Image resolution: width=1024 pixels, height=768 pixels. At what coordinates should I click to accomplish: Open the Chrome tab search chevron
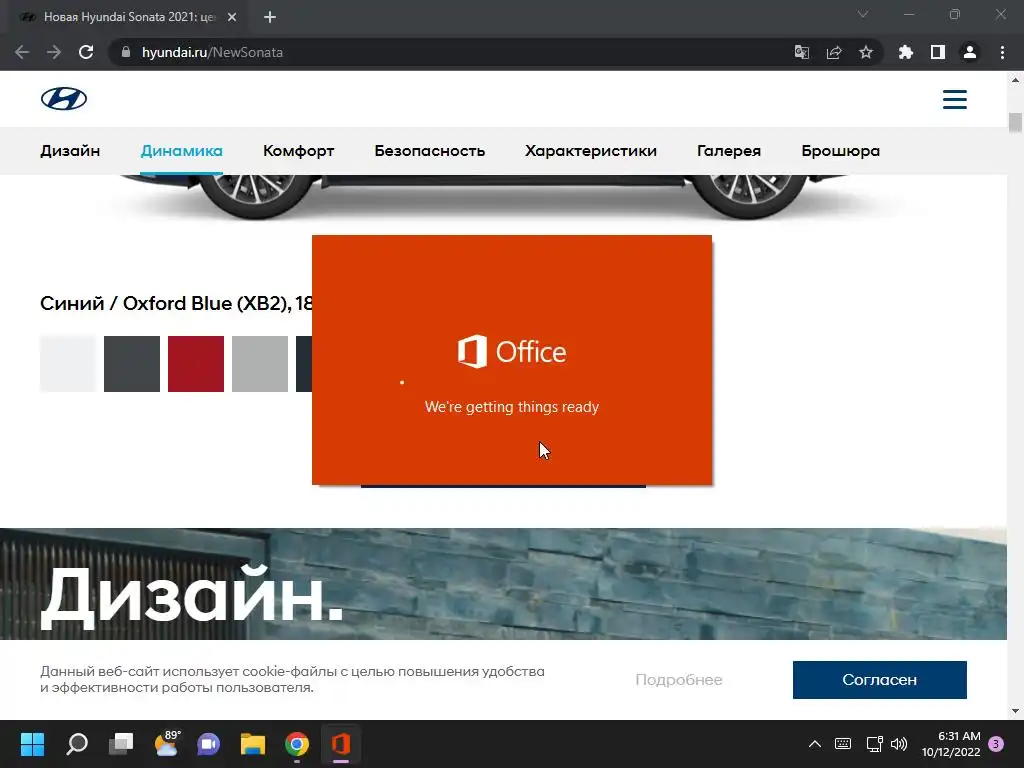(x=863, y=14)
